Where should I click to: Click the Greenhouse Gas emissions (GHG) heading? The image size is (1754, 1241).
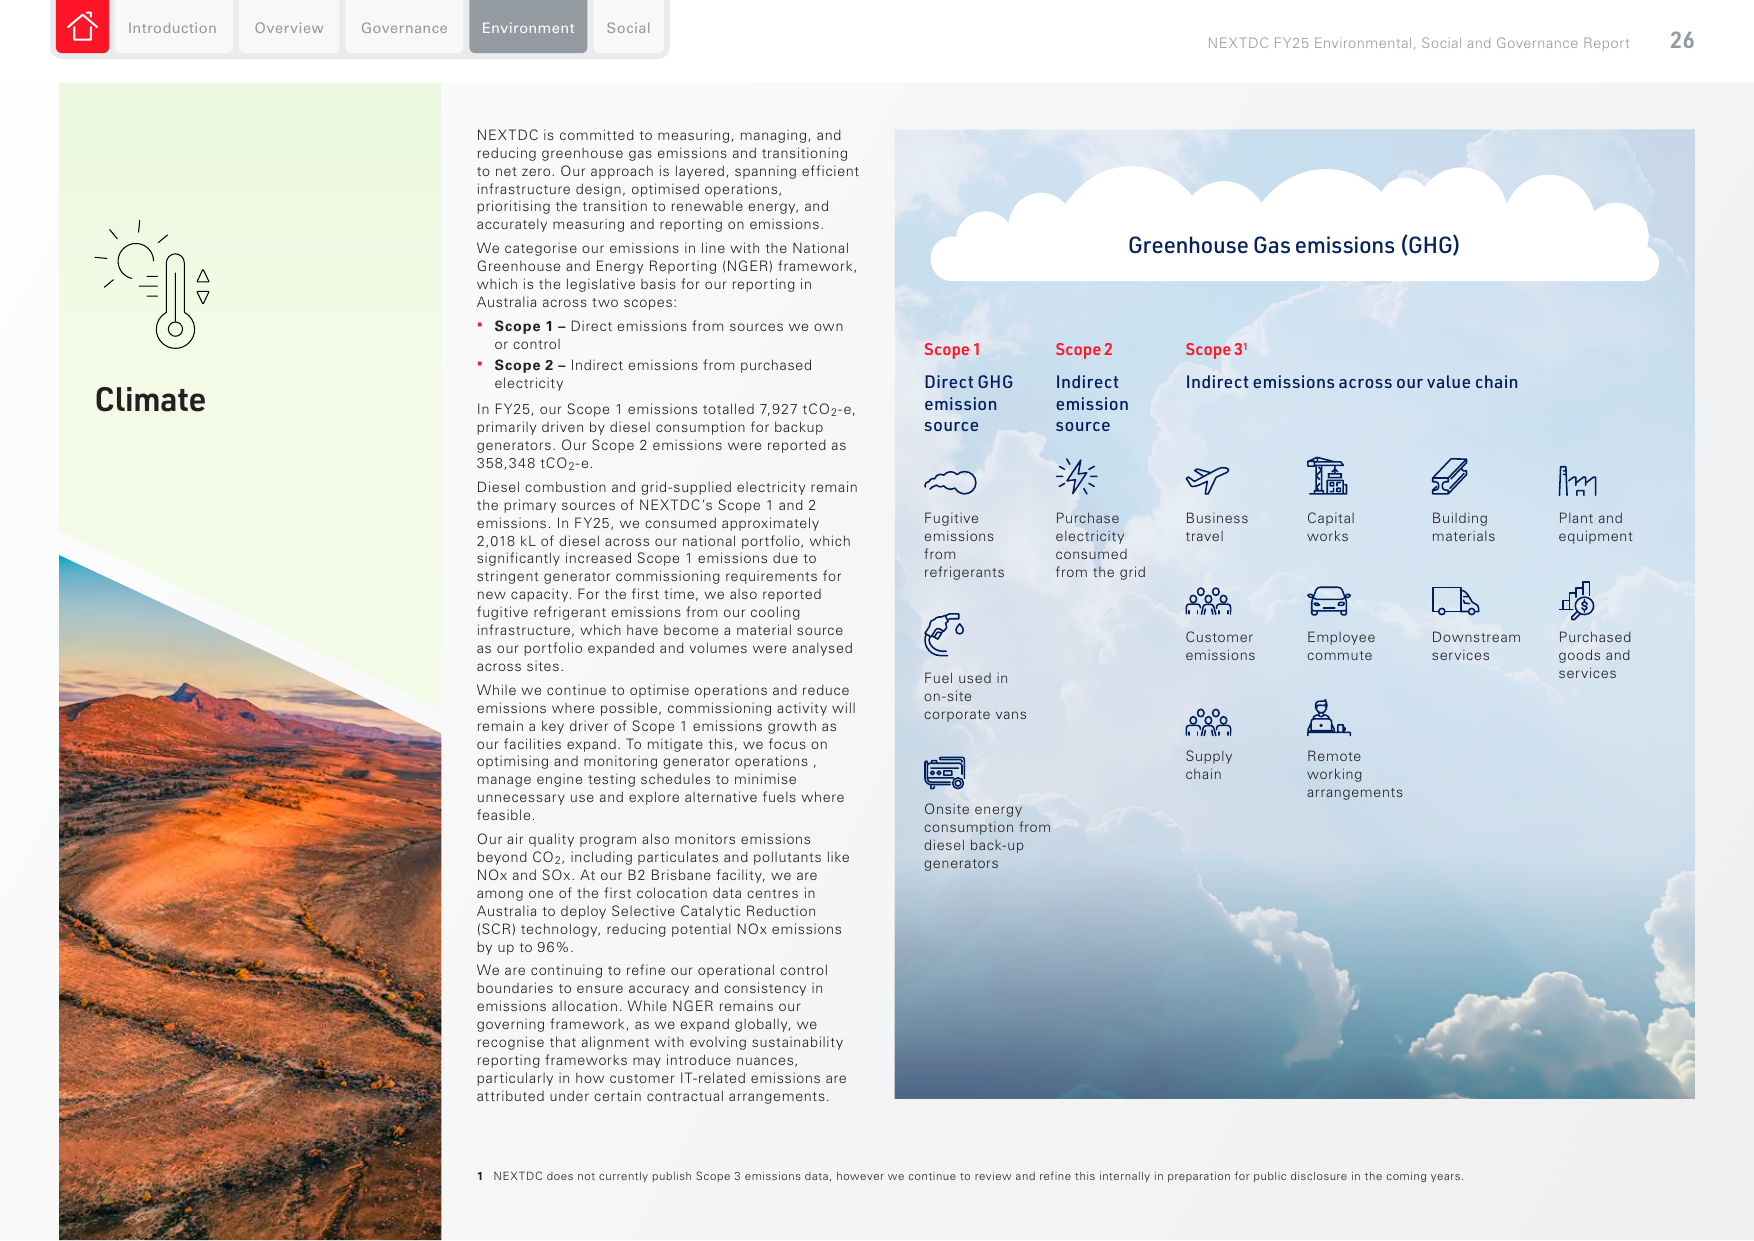1293,245
